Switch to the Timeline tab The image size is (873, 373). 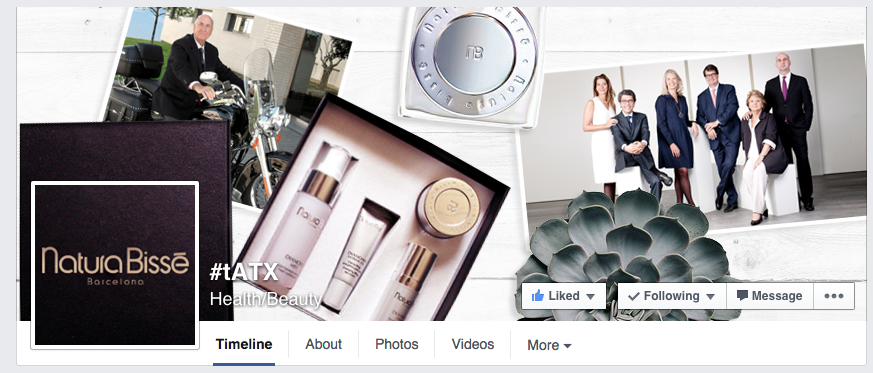click(244, 345)
